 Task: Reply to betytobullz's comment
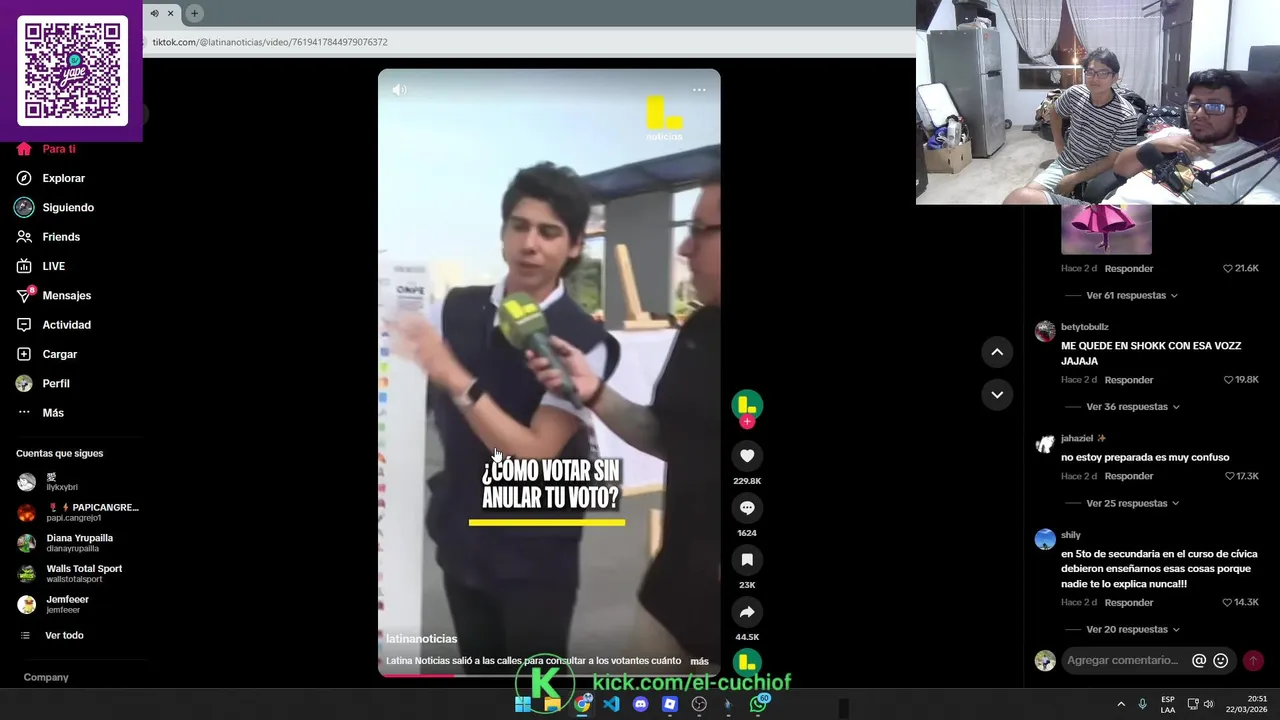[x=1129, y=380]
